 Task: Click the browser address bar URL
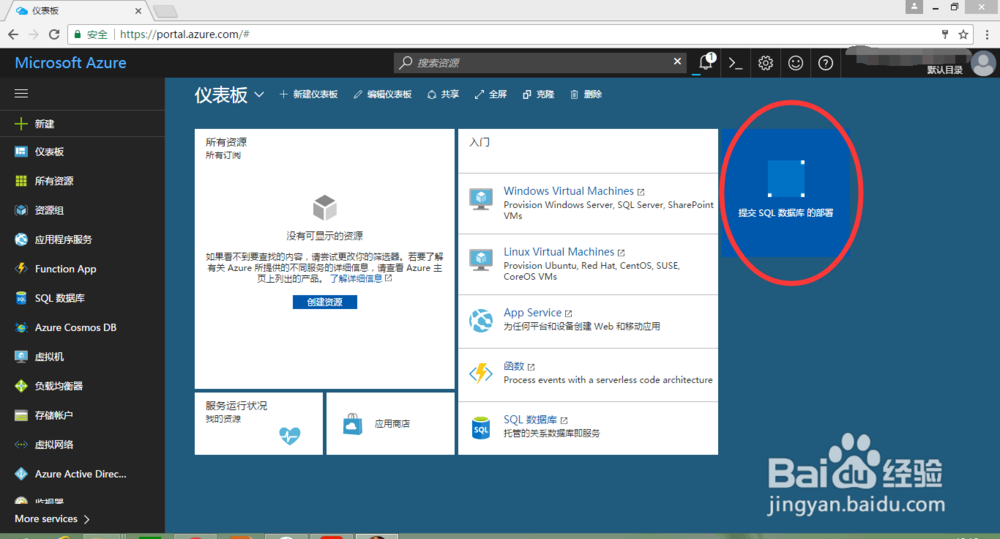tap(184, 34)
